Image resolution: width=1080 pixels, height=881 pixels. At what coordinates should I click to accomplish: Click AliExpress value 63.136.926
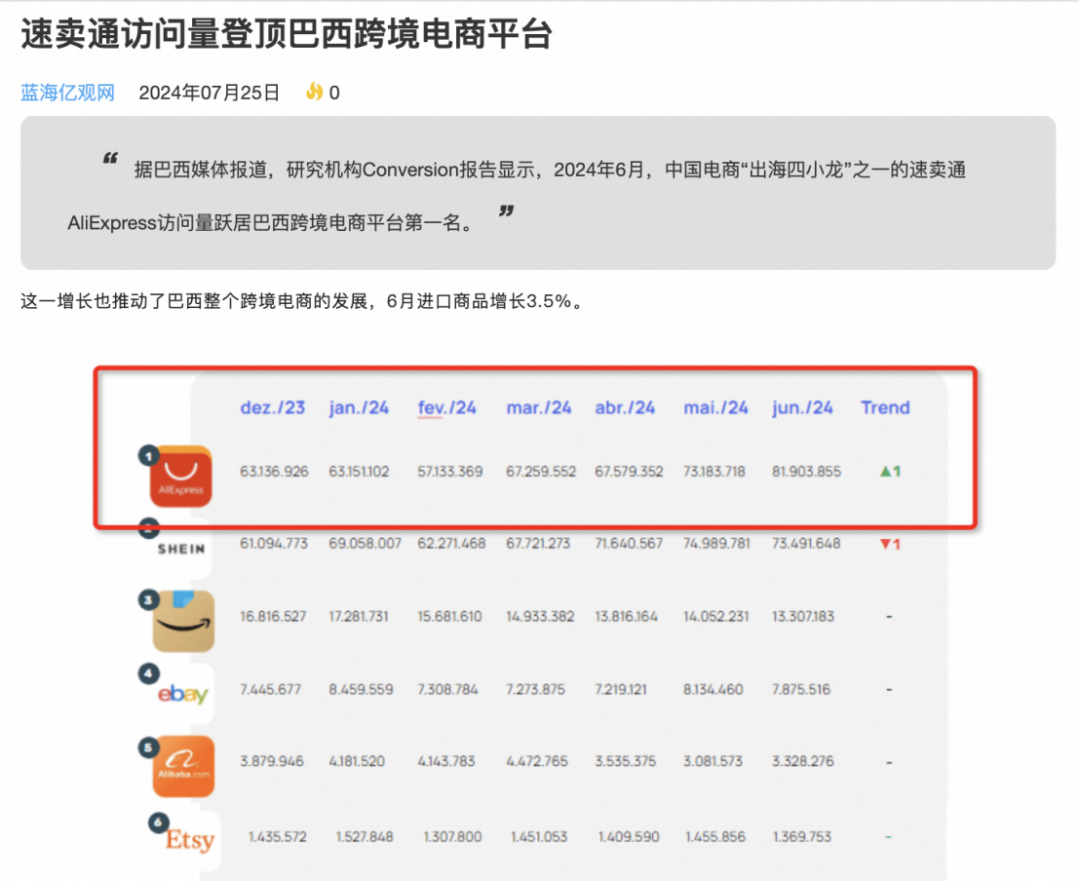[x=274, y=472]
